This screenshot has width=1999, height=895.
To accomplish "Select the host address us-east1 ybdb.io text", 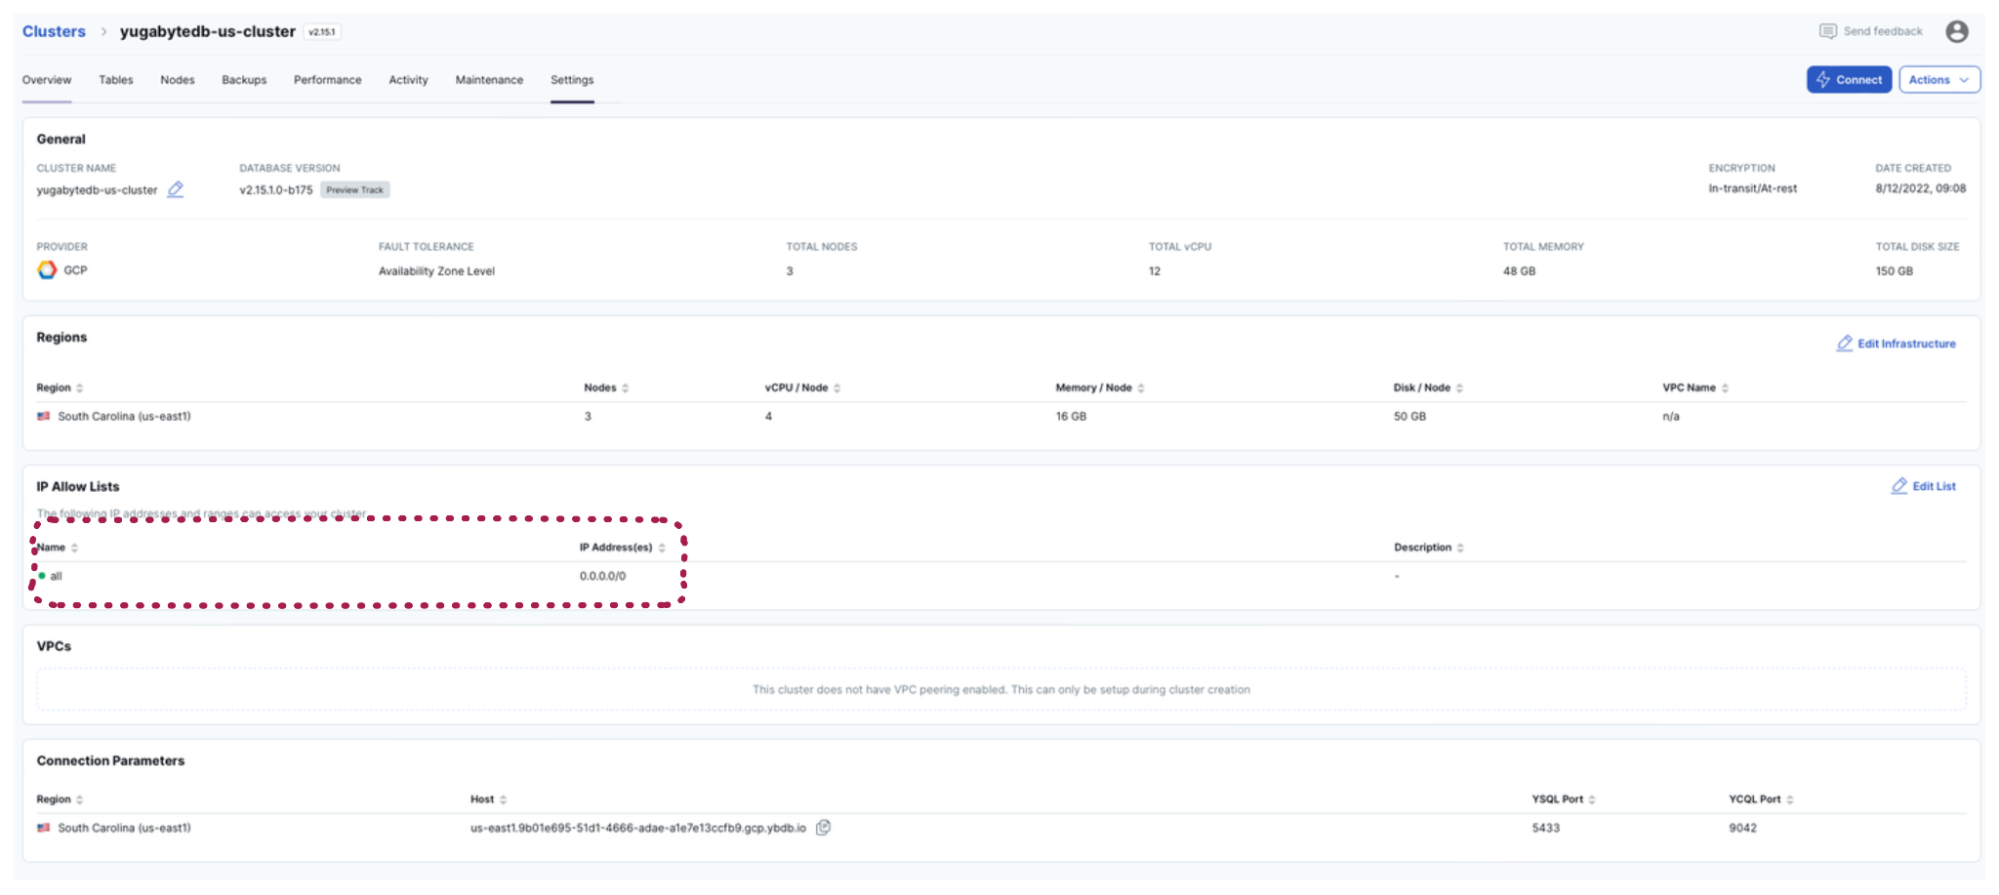I will 638,828.
